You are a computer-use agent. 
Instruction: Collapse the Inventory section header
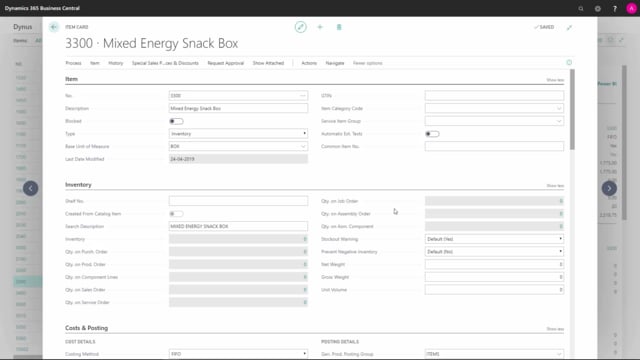coord(78,185)
